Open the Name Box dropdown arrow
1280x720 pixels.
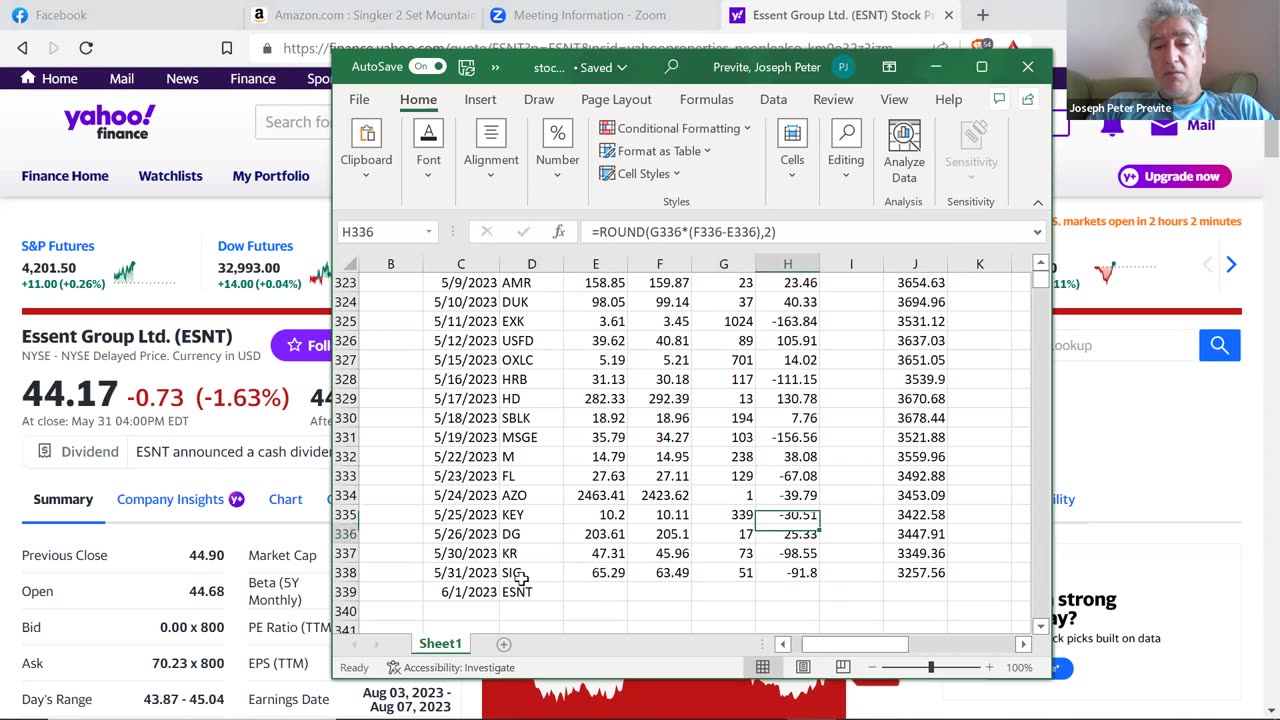(x=429, y=232)
